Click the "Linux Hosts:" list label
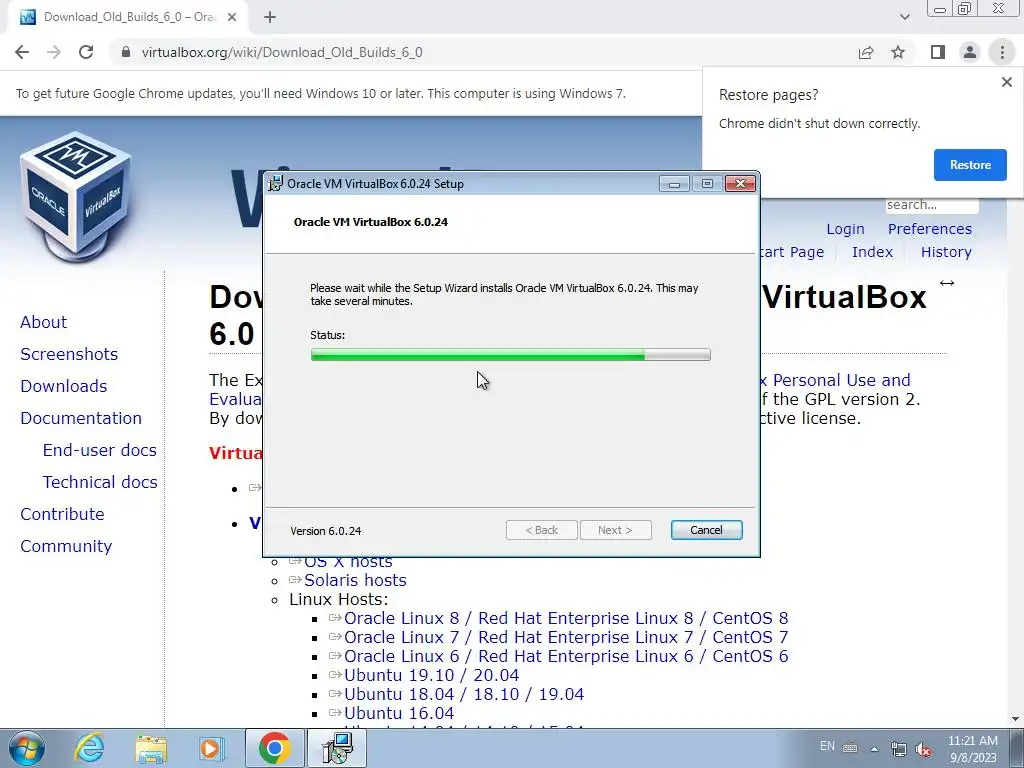The image size is (1024, 768). pos(338,599)
